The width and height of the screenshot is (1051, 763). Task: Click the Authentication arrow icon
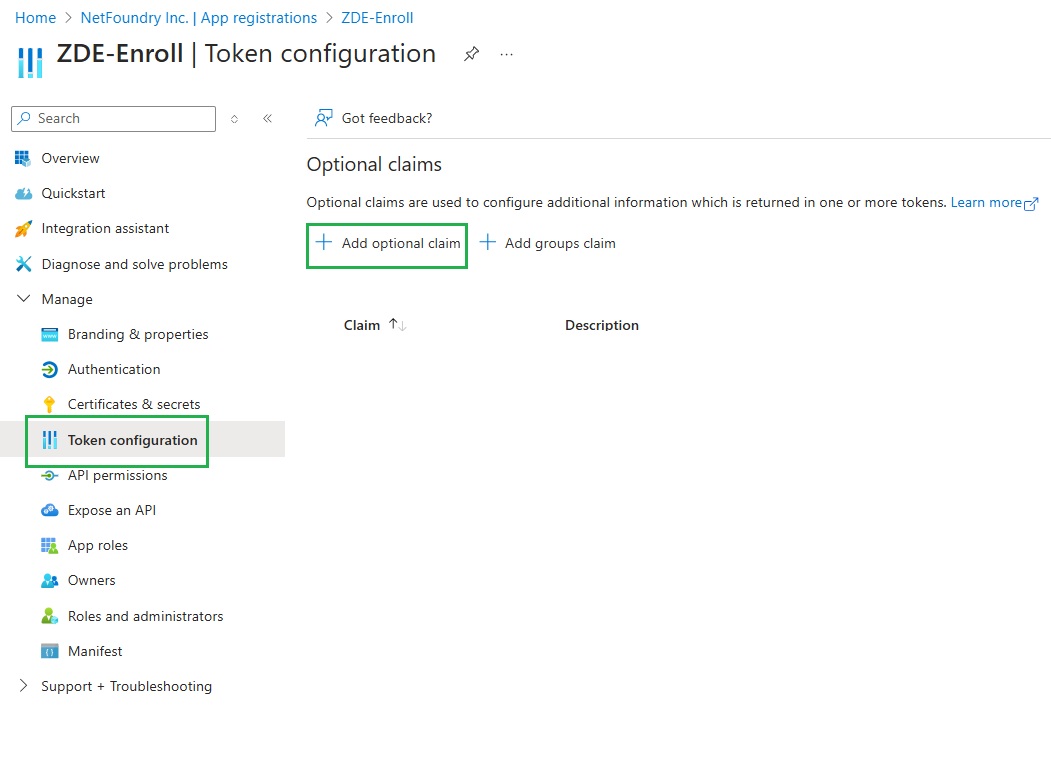tap(50, 369)
